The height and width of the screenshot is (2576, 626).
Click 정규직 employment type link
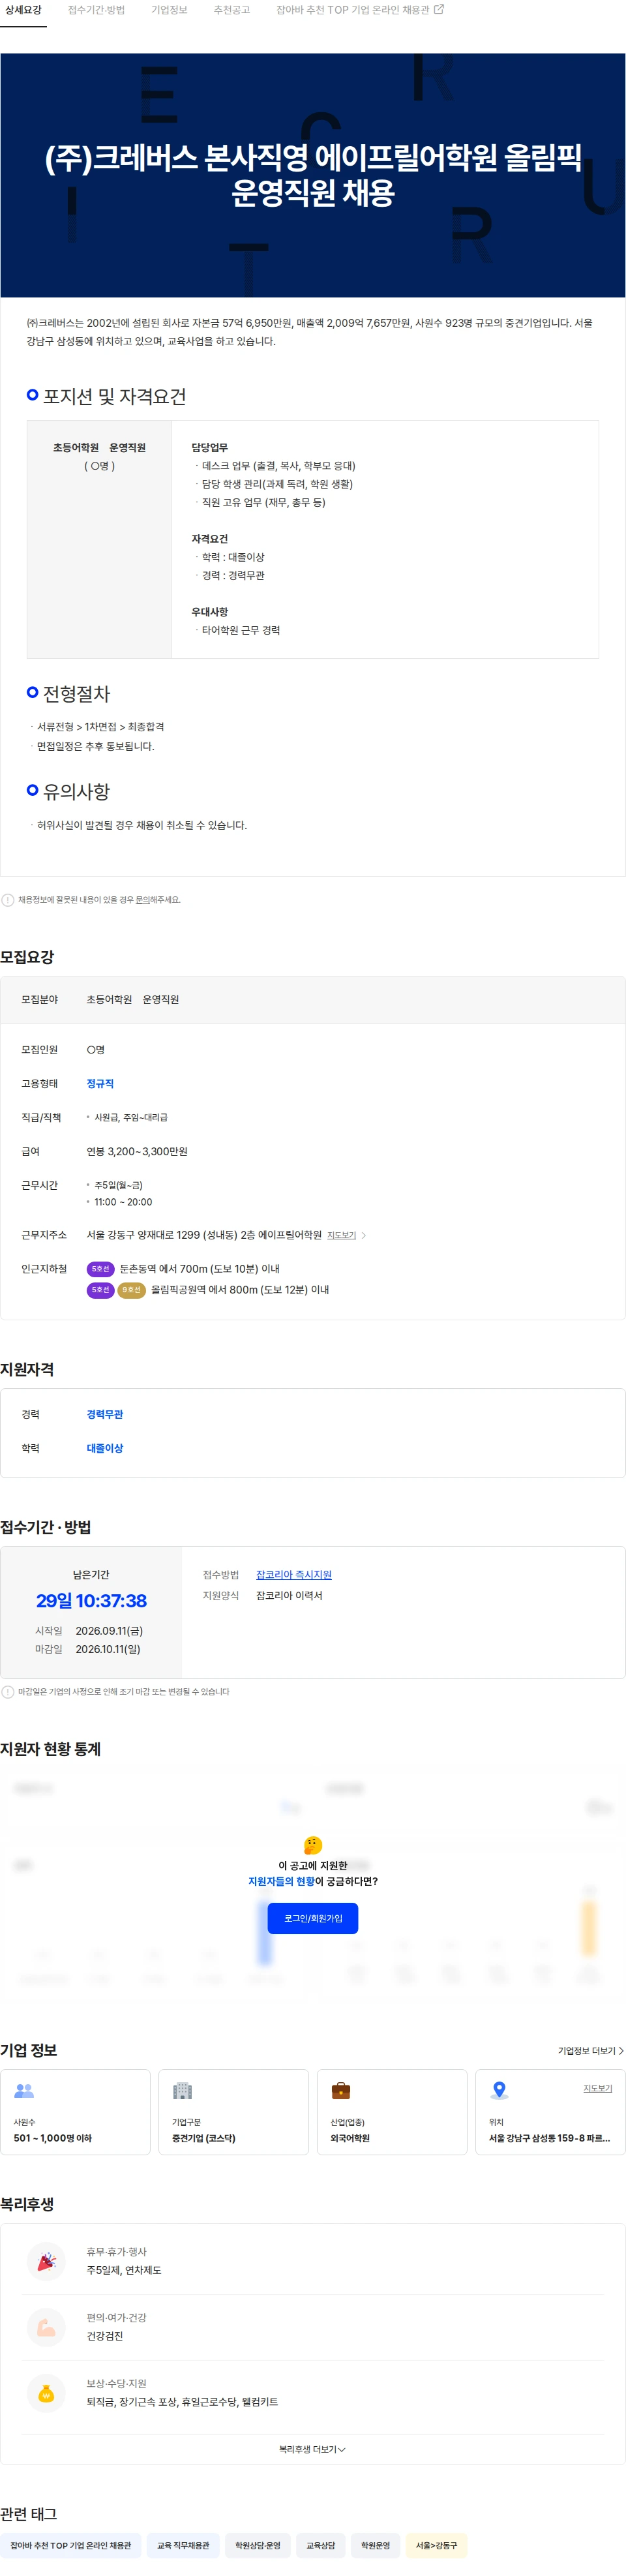pyautogui.click(x=100, y=1083)
